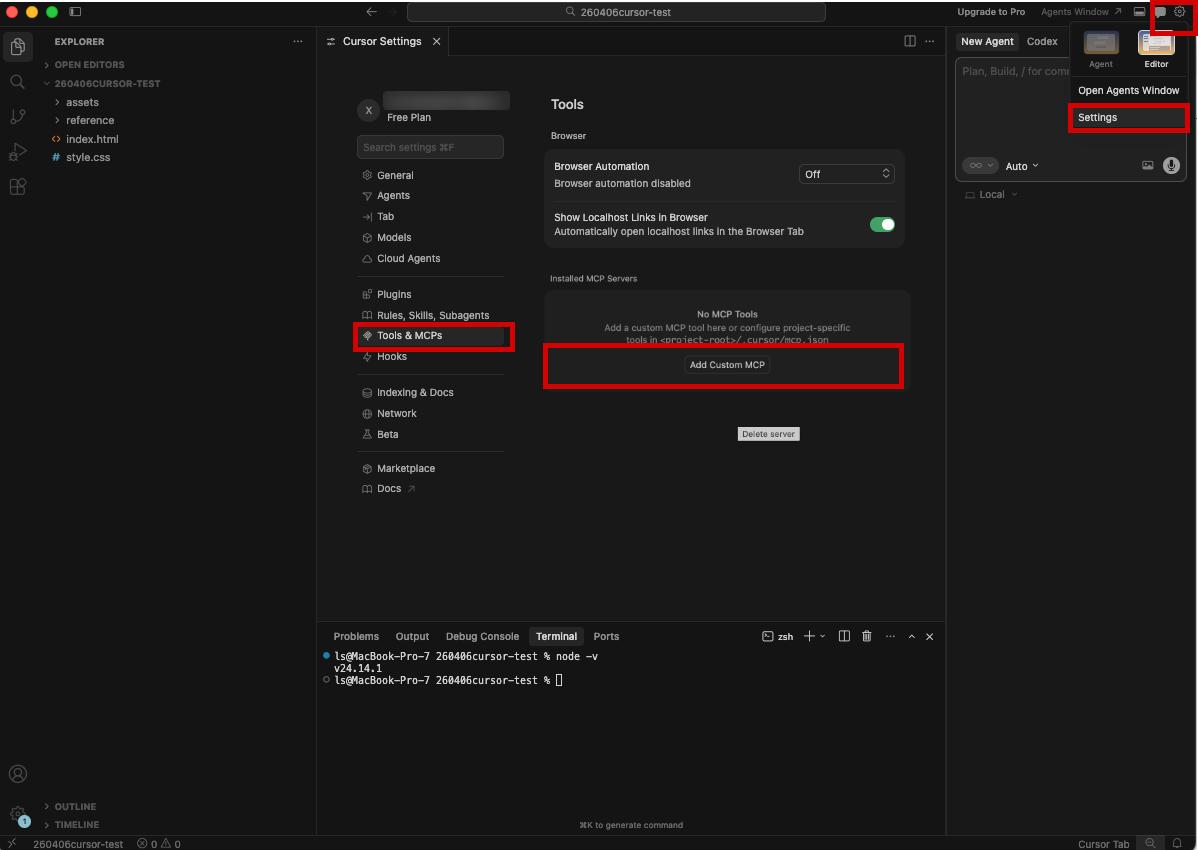Screen dimensions: 1198x850
Task: Click the zoom icon in status bar
Action: click(x=1150, y=843)
